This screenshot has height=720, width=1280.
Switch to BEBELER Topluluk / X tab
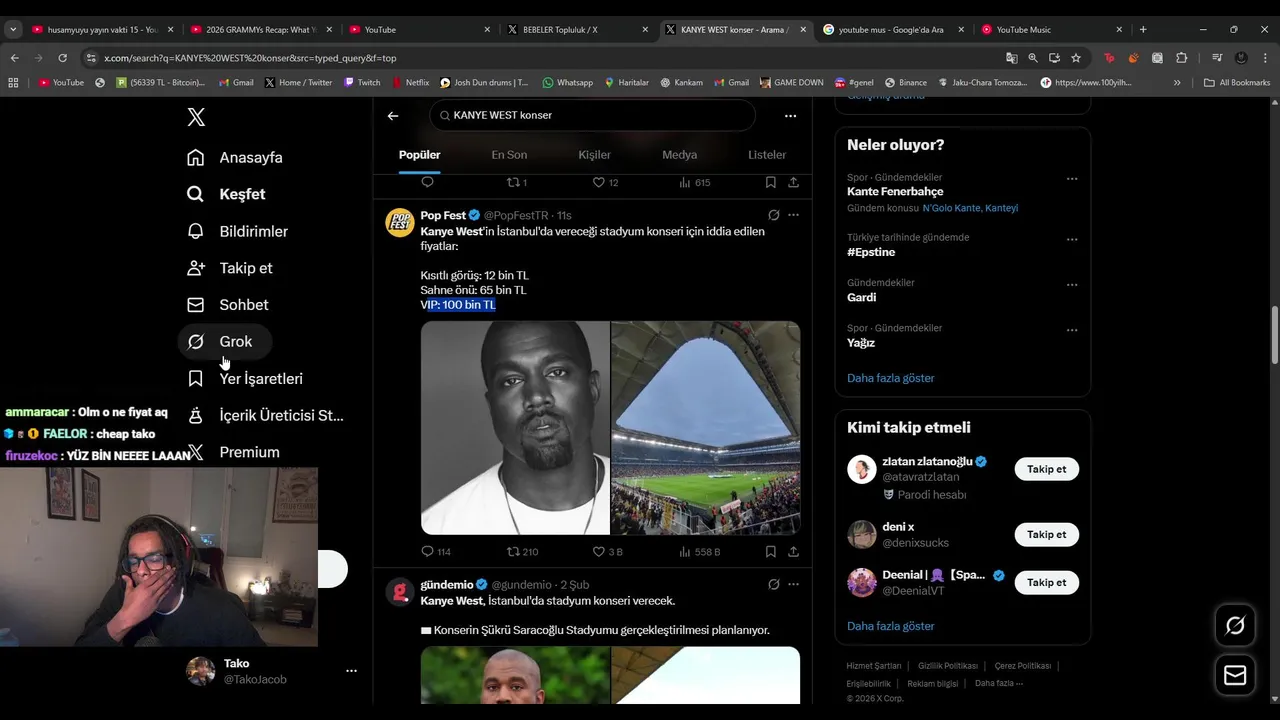point(578,29)
